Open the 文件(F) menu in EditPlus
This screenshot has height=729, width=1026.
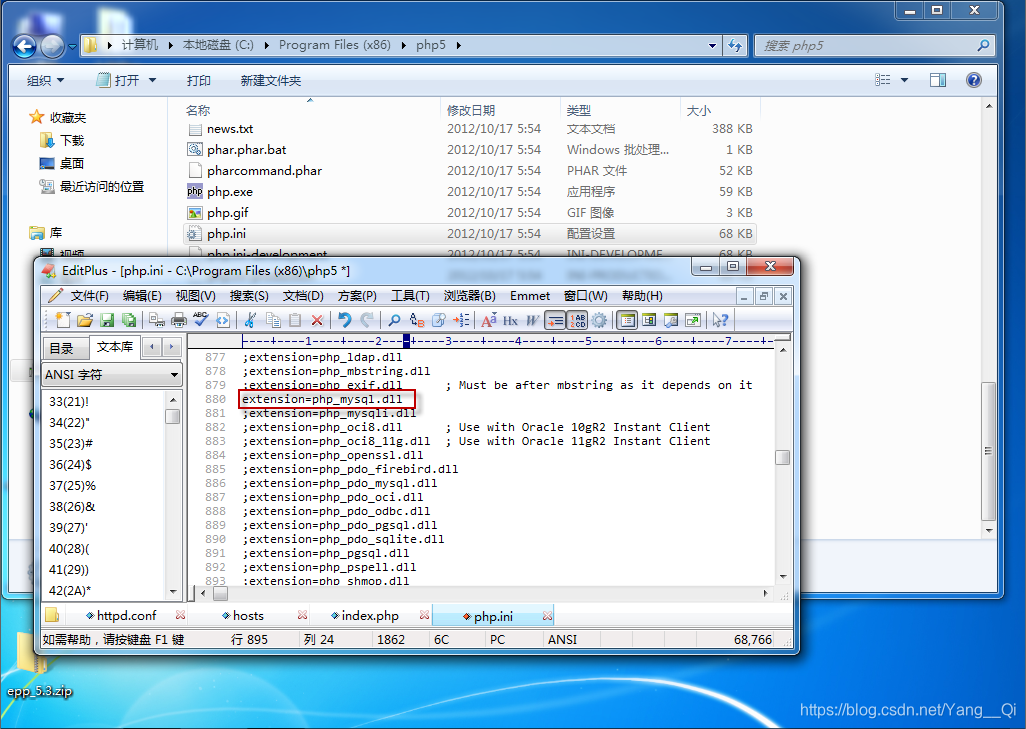[90, 296]
